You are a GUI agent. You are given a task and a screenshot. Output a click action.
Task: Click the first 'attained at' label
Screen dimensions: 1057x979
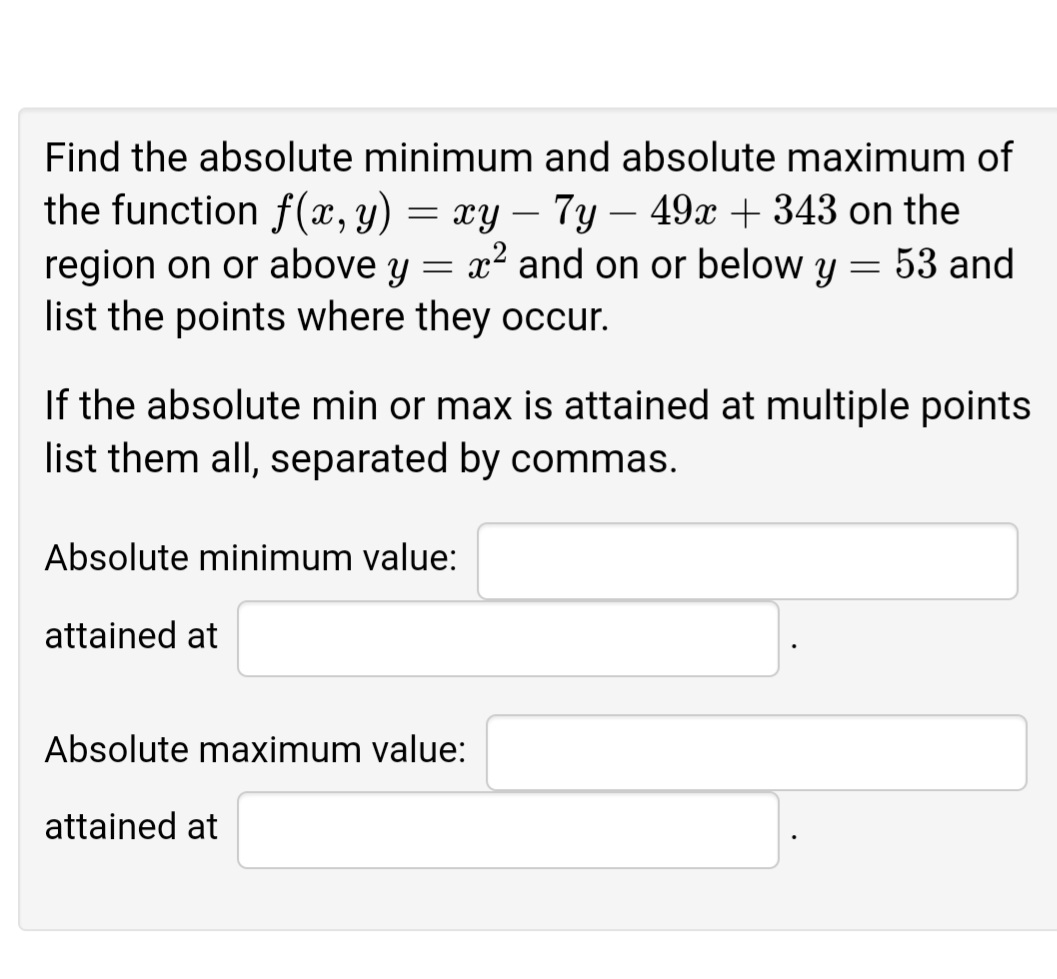pos(130,636)
